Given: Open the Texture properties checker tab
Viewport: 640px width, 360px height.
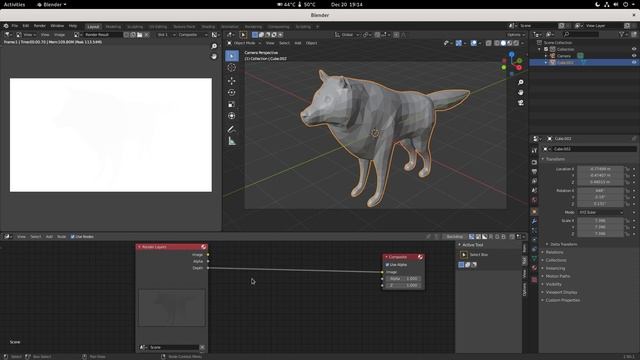Looking at the screenshot, I should (534, 280).
